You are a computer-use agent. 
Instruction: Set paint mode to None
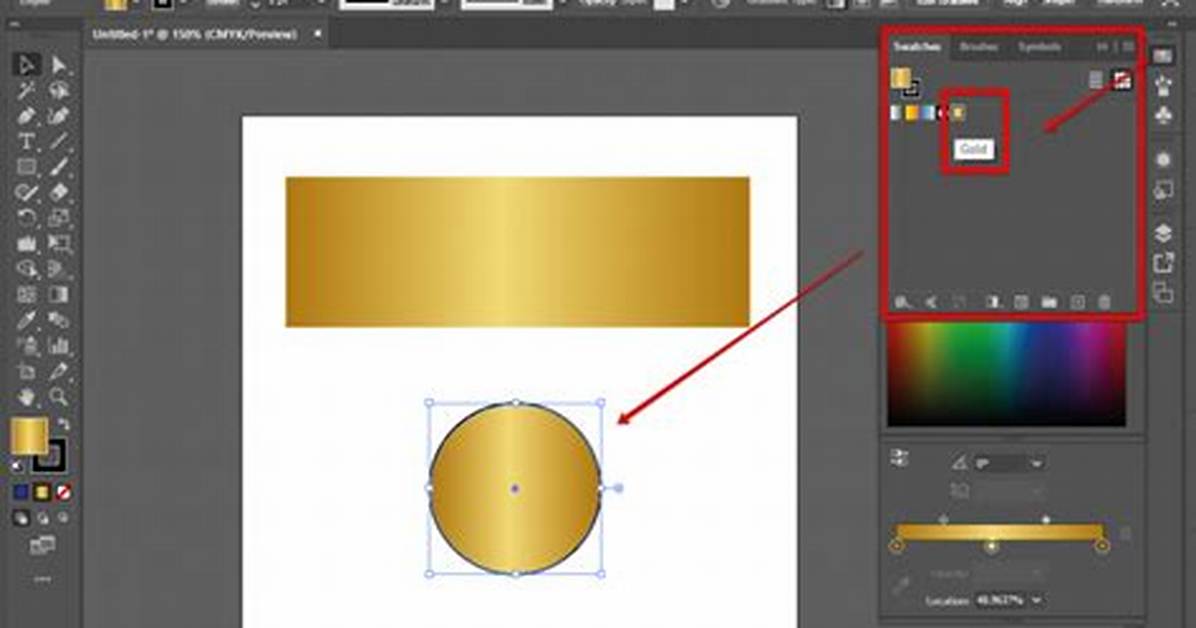[63, 493]
